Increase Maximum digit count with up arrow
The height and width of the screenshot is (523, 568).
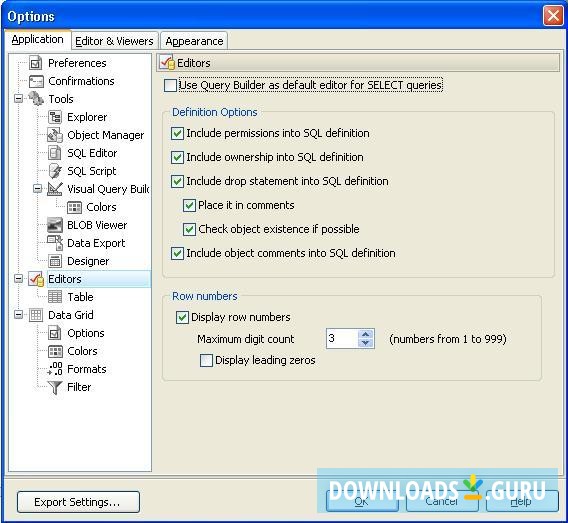click(366, 334)
